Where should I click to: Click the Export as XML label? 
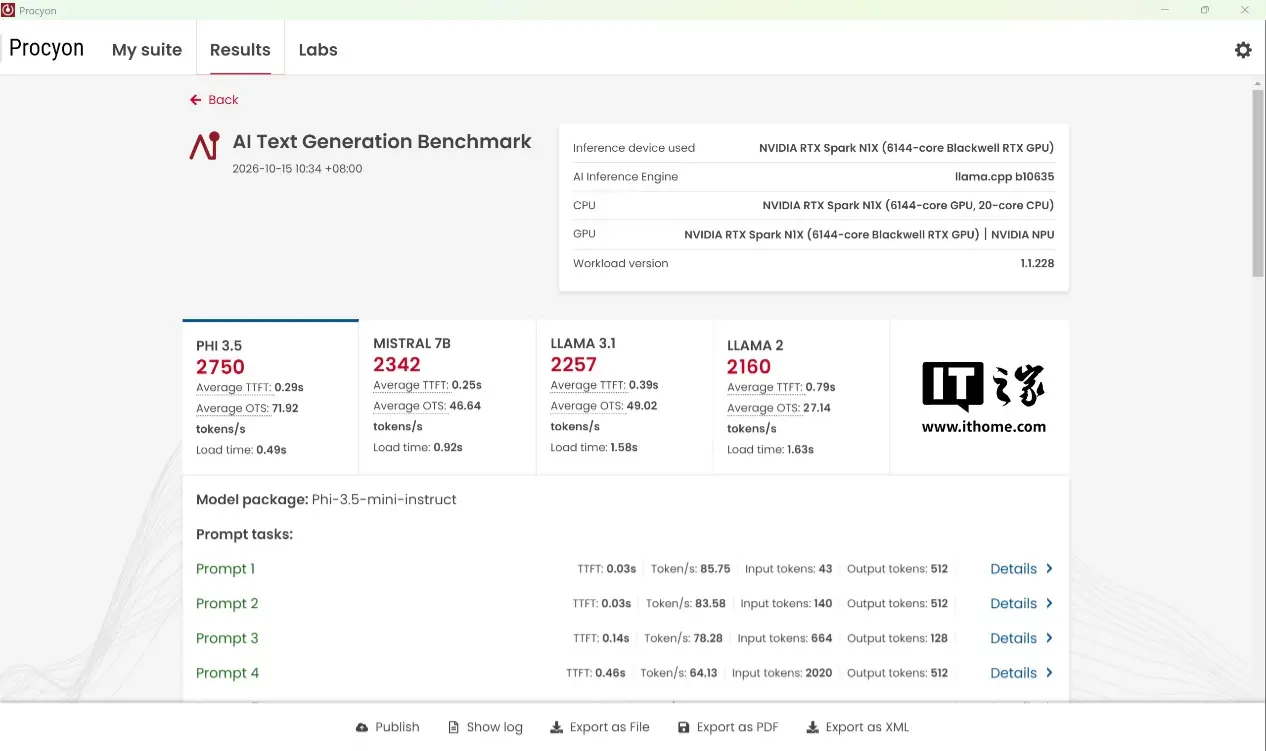[x=867, y=728]
